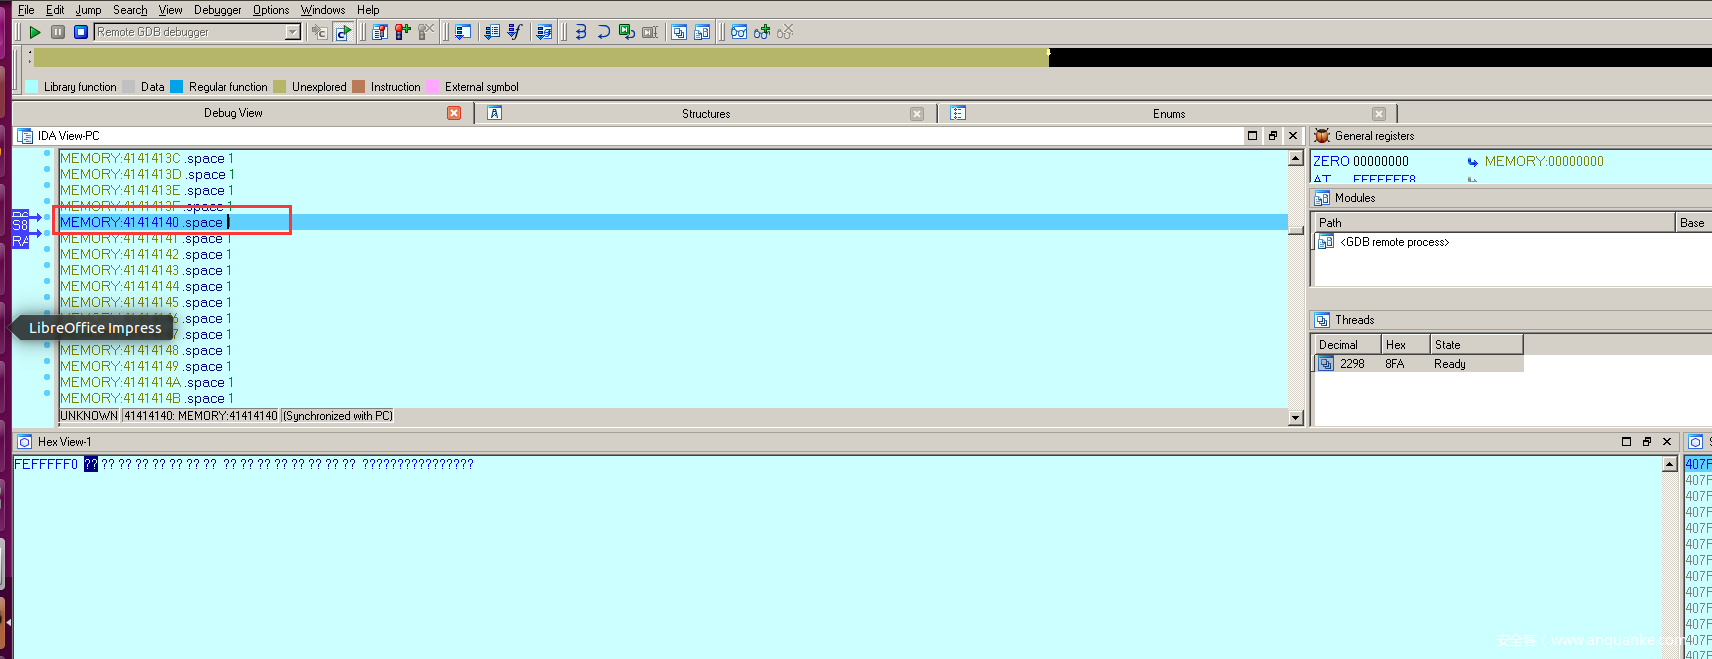This screenshot has width=1712, height=659.
Task: Switch to the Structures tab
Action: point(706,114)
